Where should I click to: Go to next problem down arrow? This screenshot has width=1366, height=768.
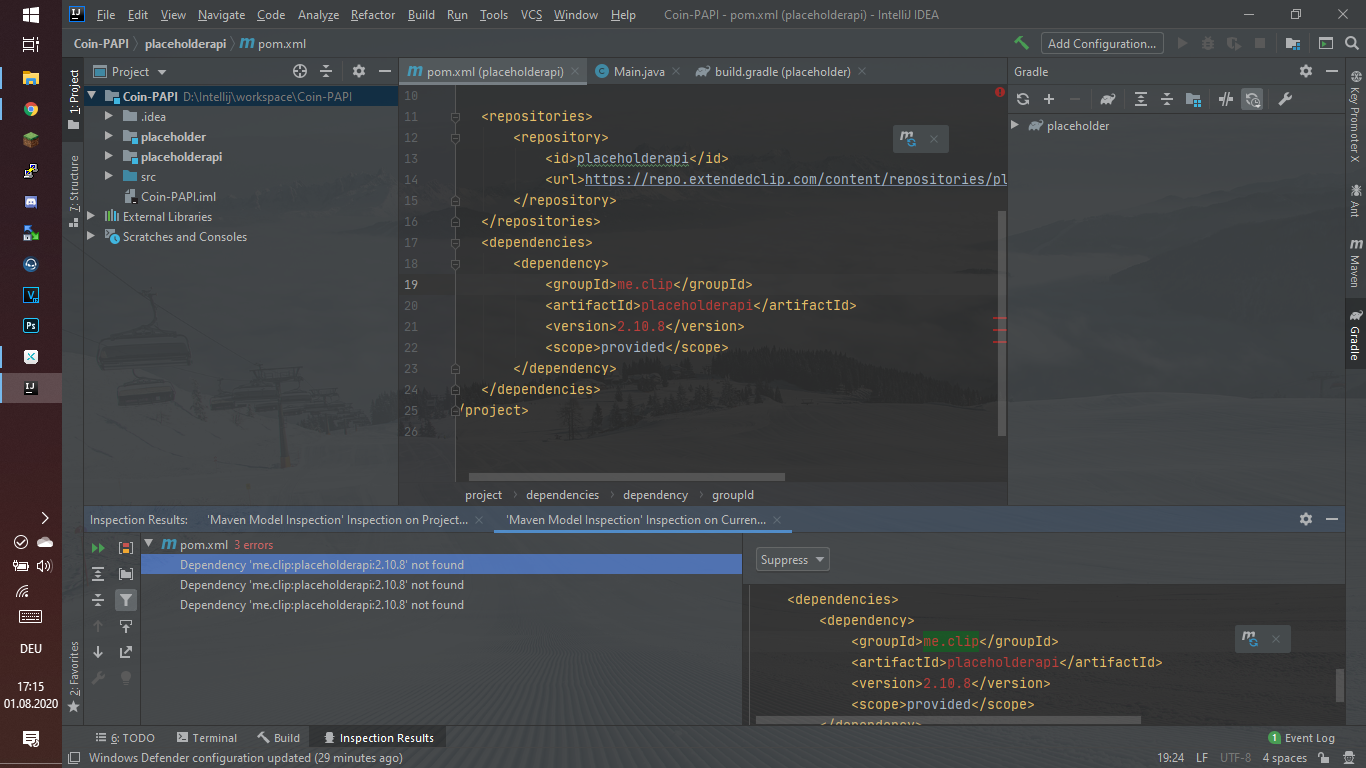98,651
